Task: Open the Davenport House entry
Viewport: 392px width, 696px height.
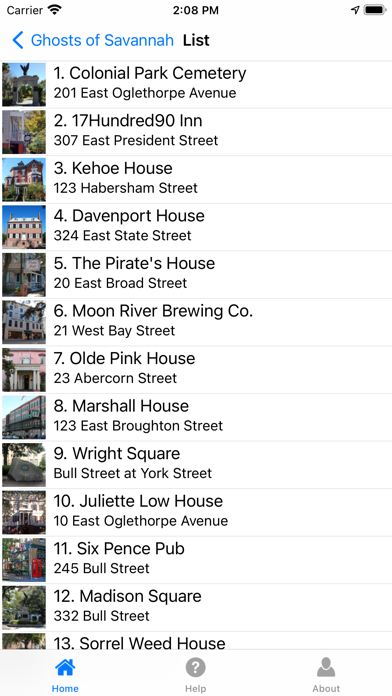Action: pos(196,227)
